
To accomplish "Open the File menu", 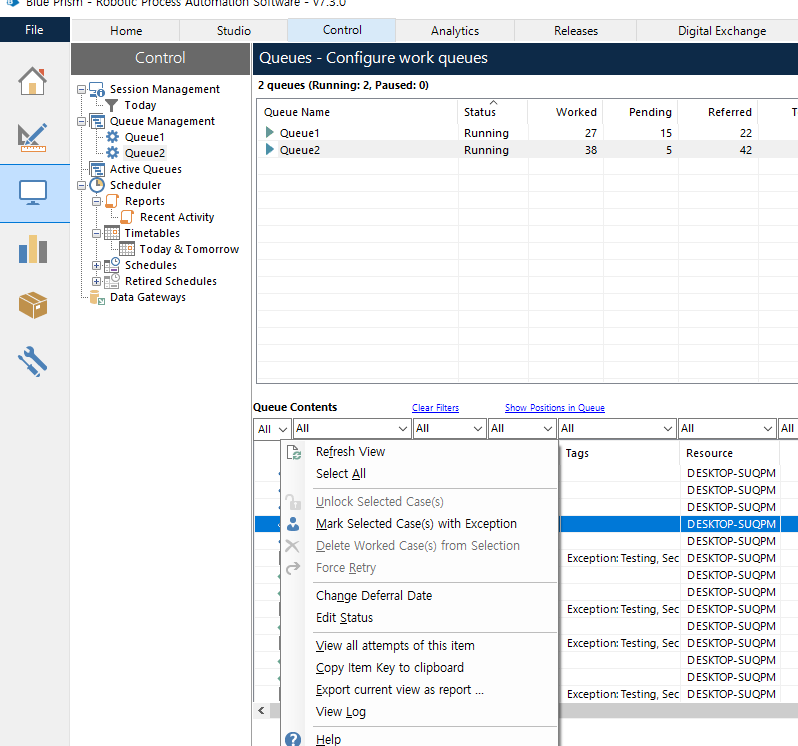I will click(35, 30).
